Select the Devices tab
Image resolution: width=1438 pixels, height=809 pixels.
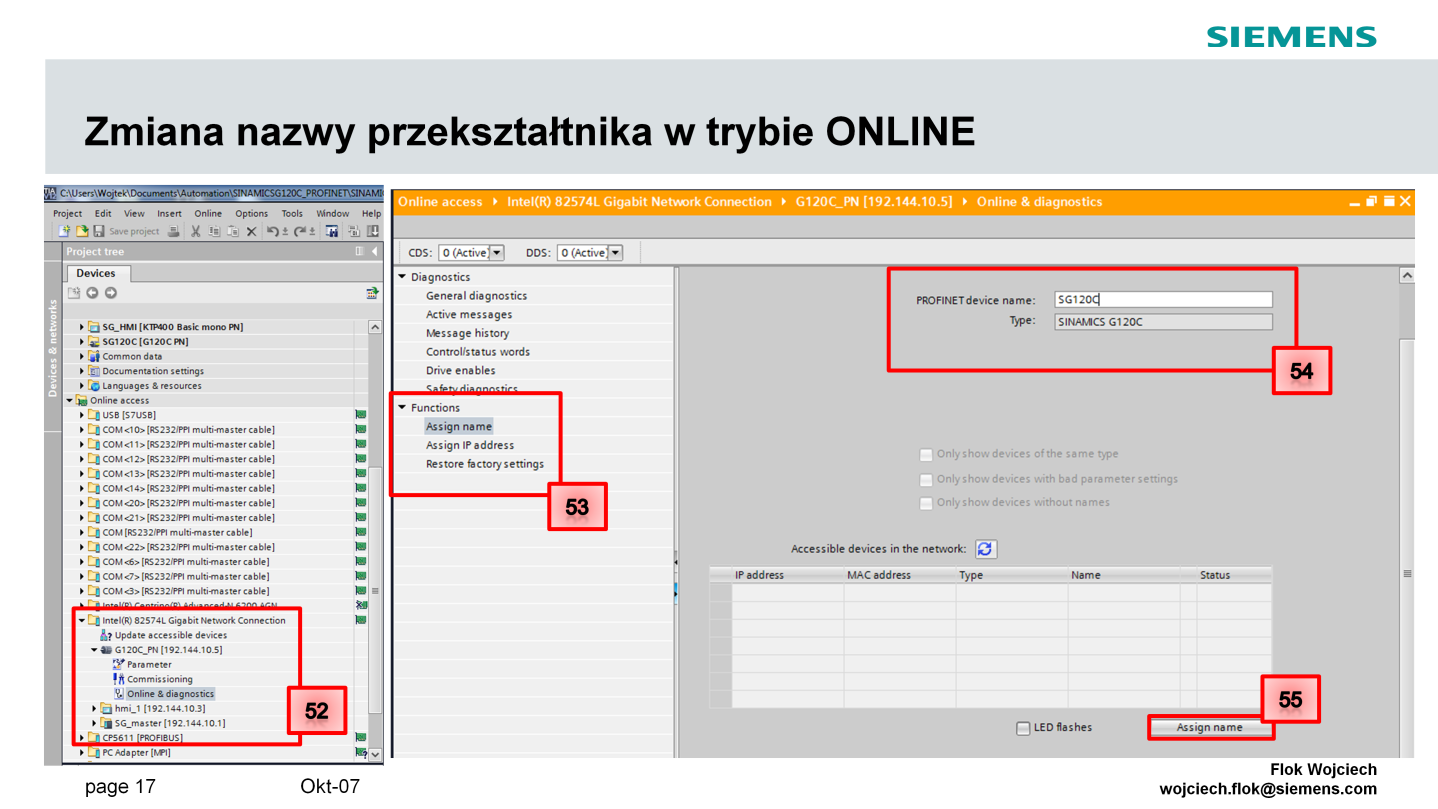pyautogui.click(x=96, y=273)
